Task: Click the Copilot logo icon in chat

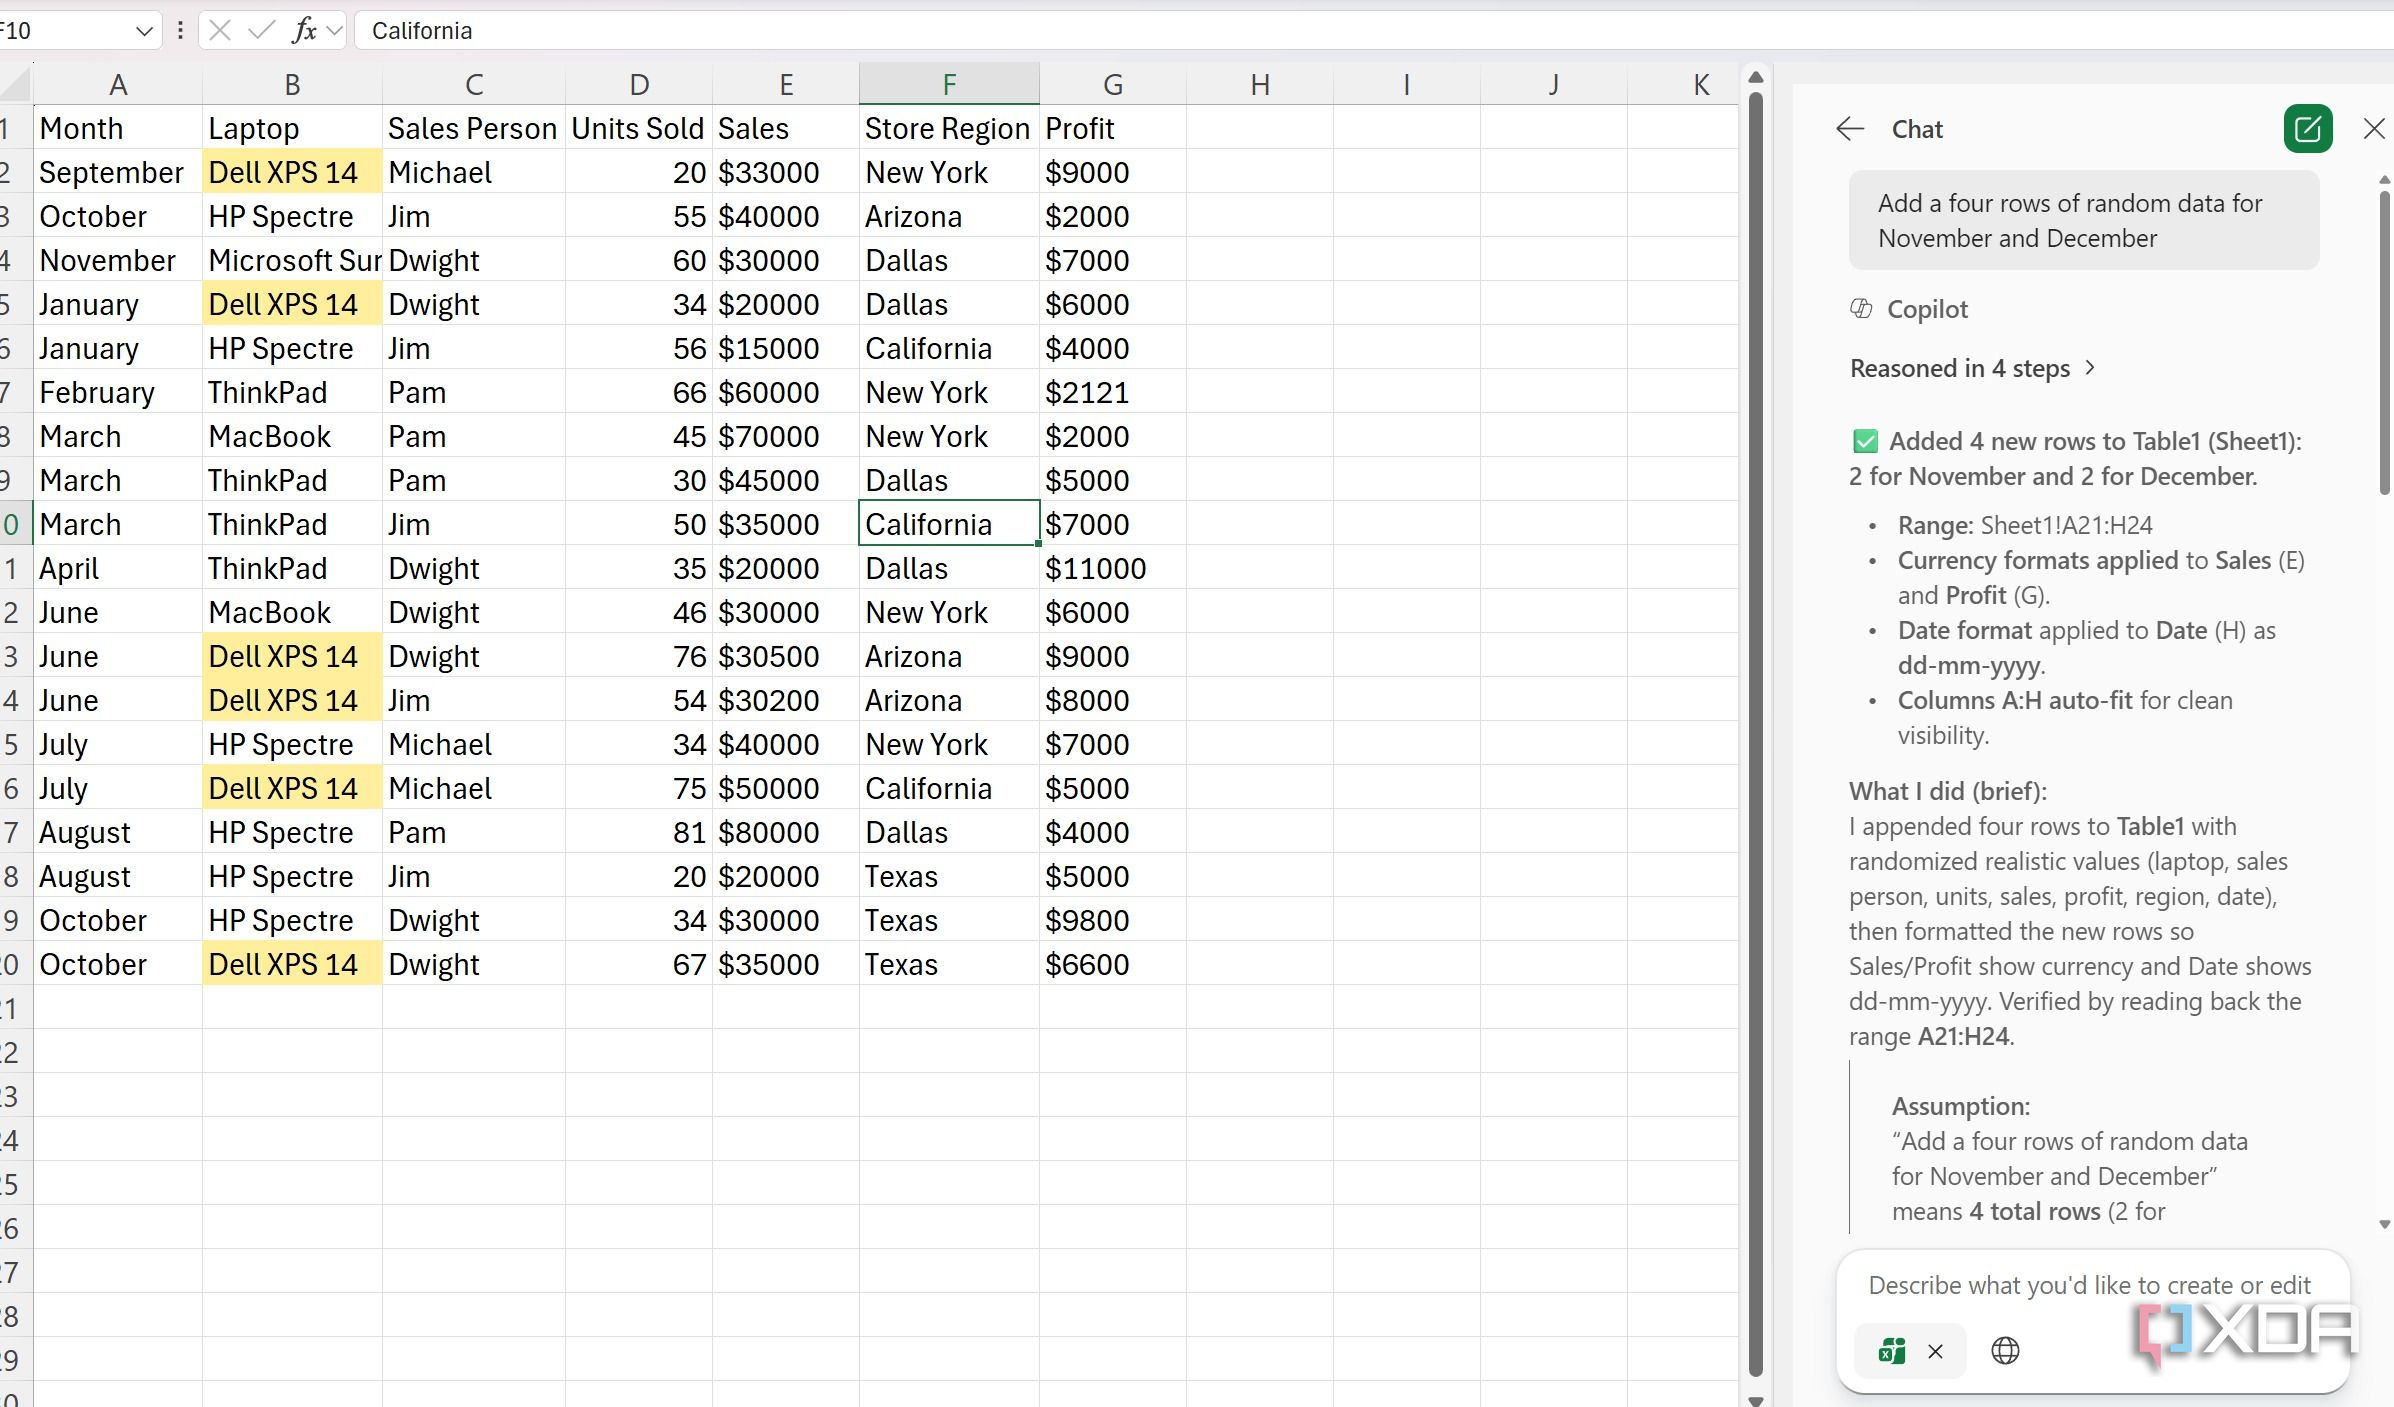Action: pos(1861,309)
